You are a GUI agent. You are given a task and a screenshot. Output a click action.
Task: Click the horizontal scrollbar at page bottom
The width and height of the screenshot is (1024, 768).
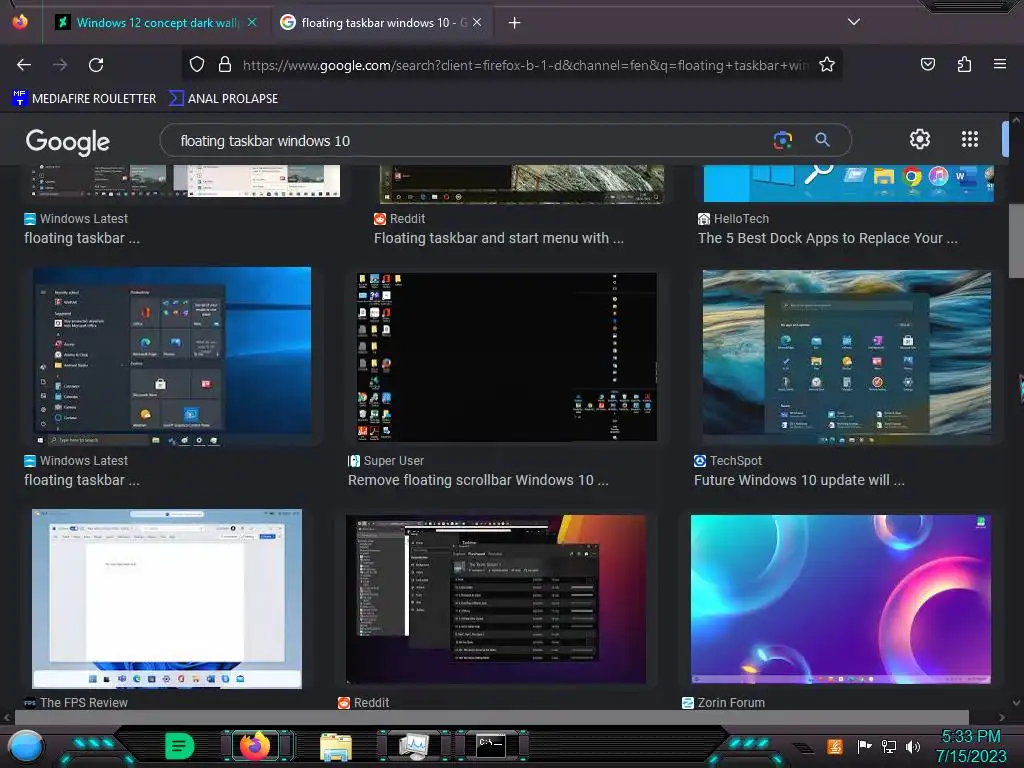[492, 717]
